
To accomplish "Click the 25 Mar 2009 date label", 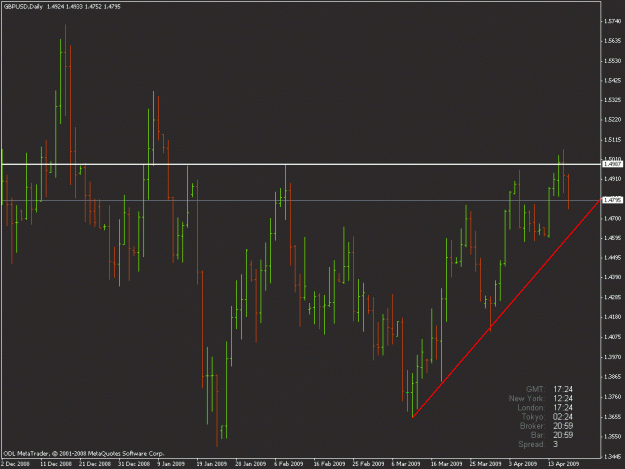I will coord(485,464).
